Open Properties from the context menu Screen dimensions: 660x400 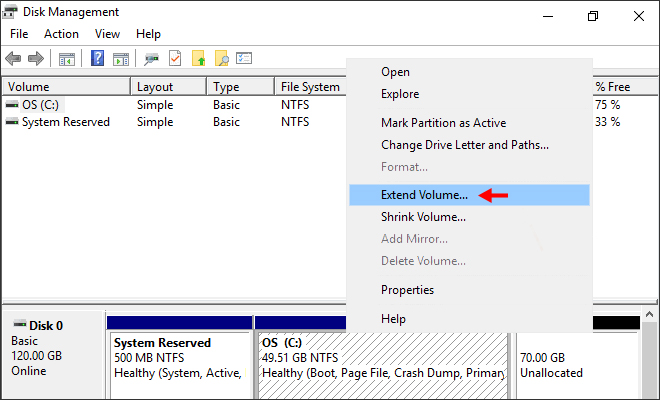pos(407,290)
